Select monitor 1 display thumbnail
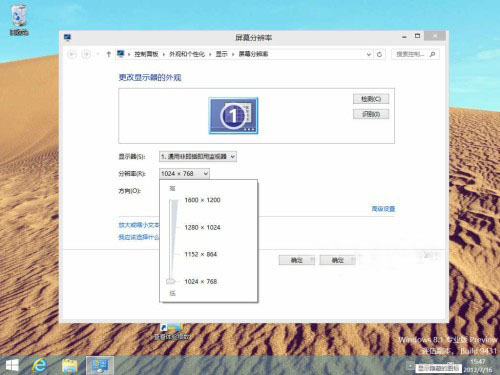This screenshot has height=375, width=500. click(233, 116)
